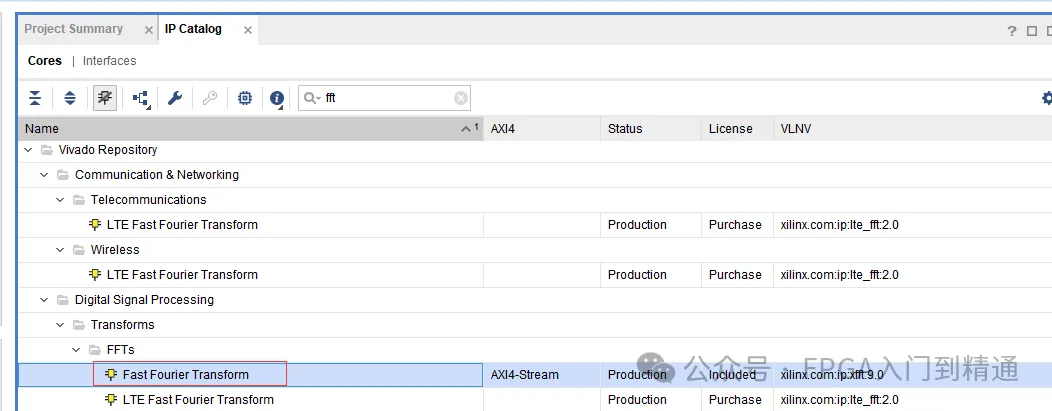The image size is (1052, 411).
Task: Click the IP icon on Telecommunications LTE row
Action: (x=95, y=225)
